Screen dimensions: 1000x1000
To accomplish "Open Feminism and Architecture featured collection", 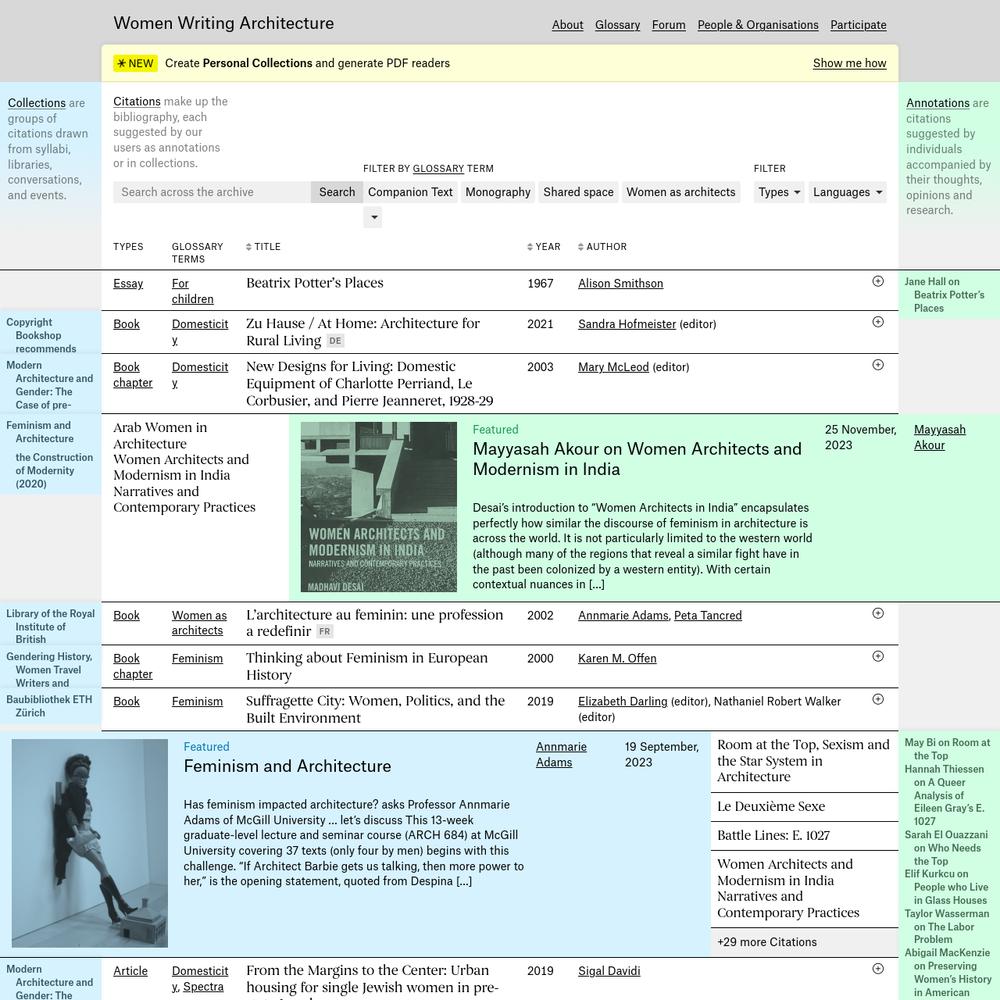I will [287, 766].
